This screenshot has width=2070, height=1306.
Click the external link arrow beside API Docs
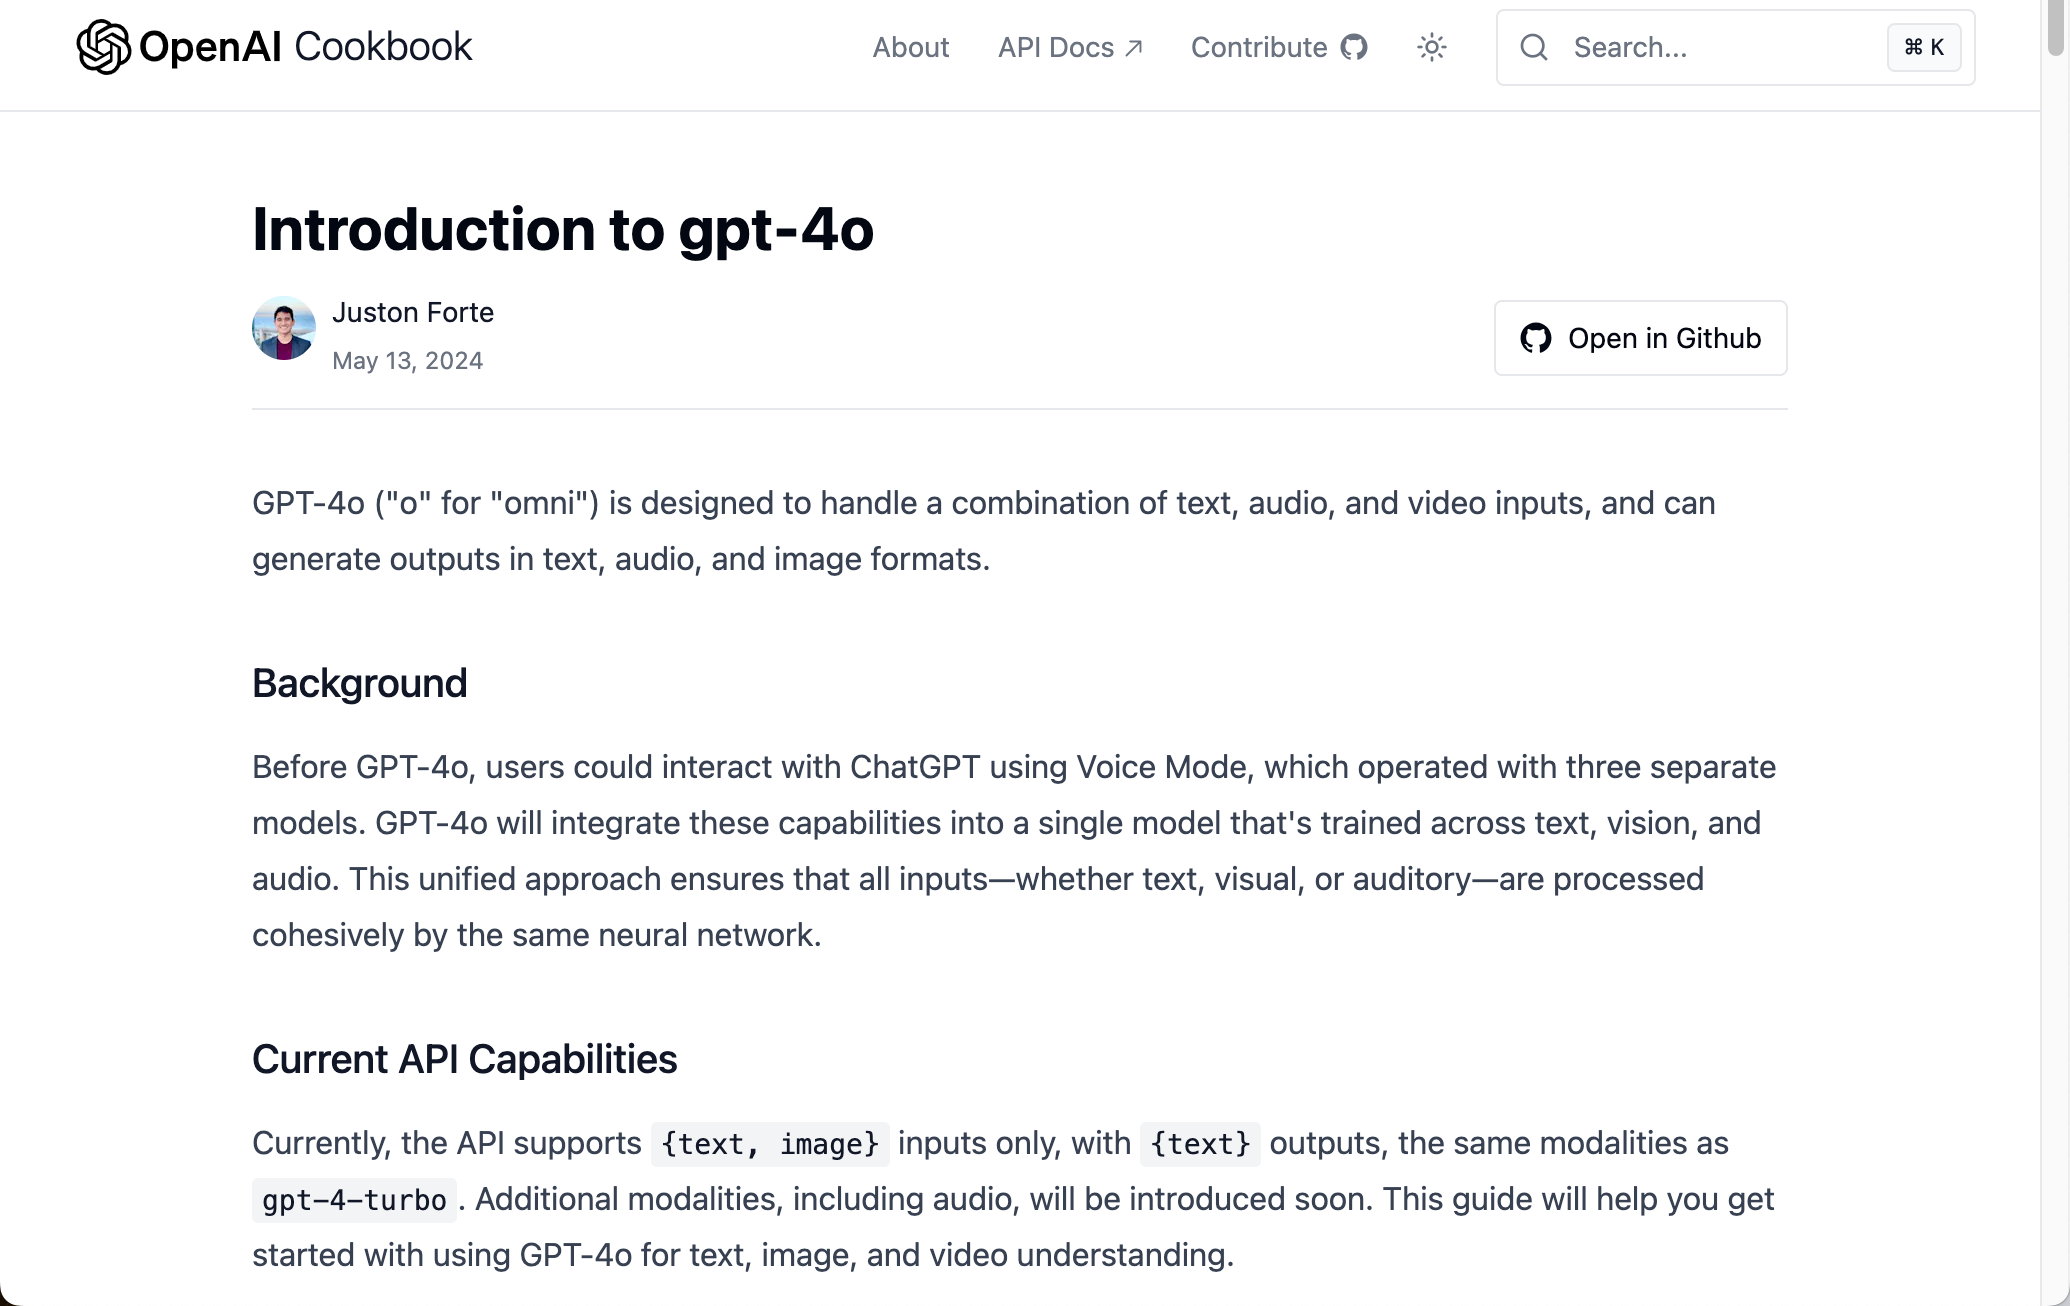[x=1135, y=45]
